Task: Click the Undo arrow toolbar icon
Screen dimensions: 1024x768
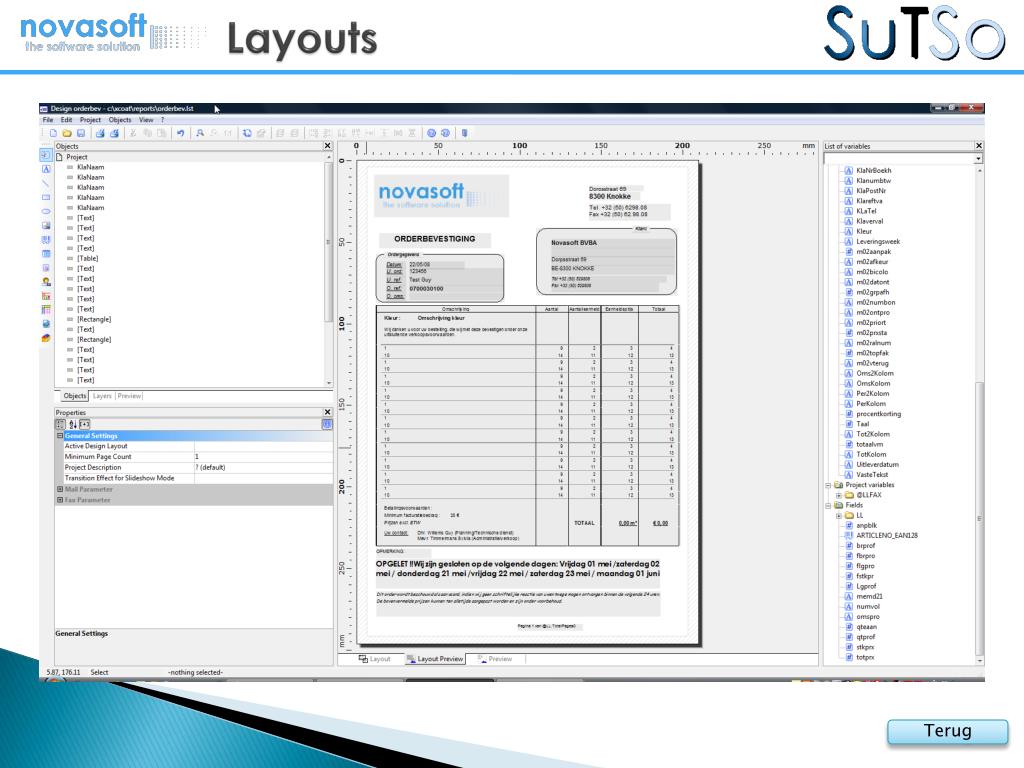Action: click(x=180, y=133)
